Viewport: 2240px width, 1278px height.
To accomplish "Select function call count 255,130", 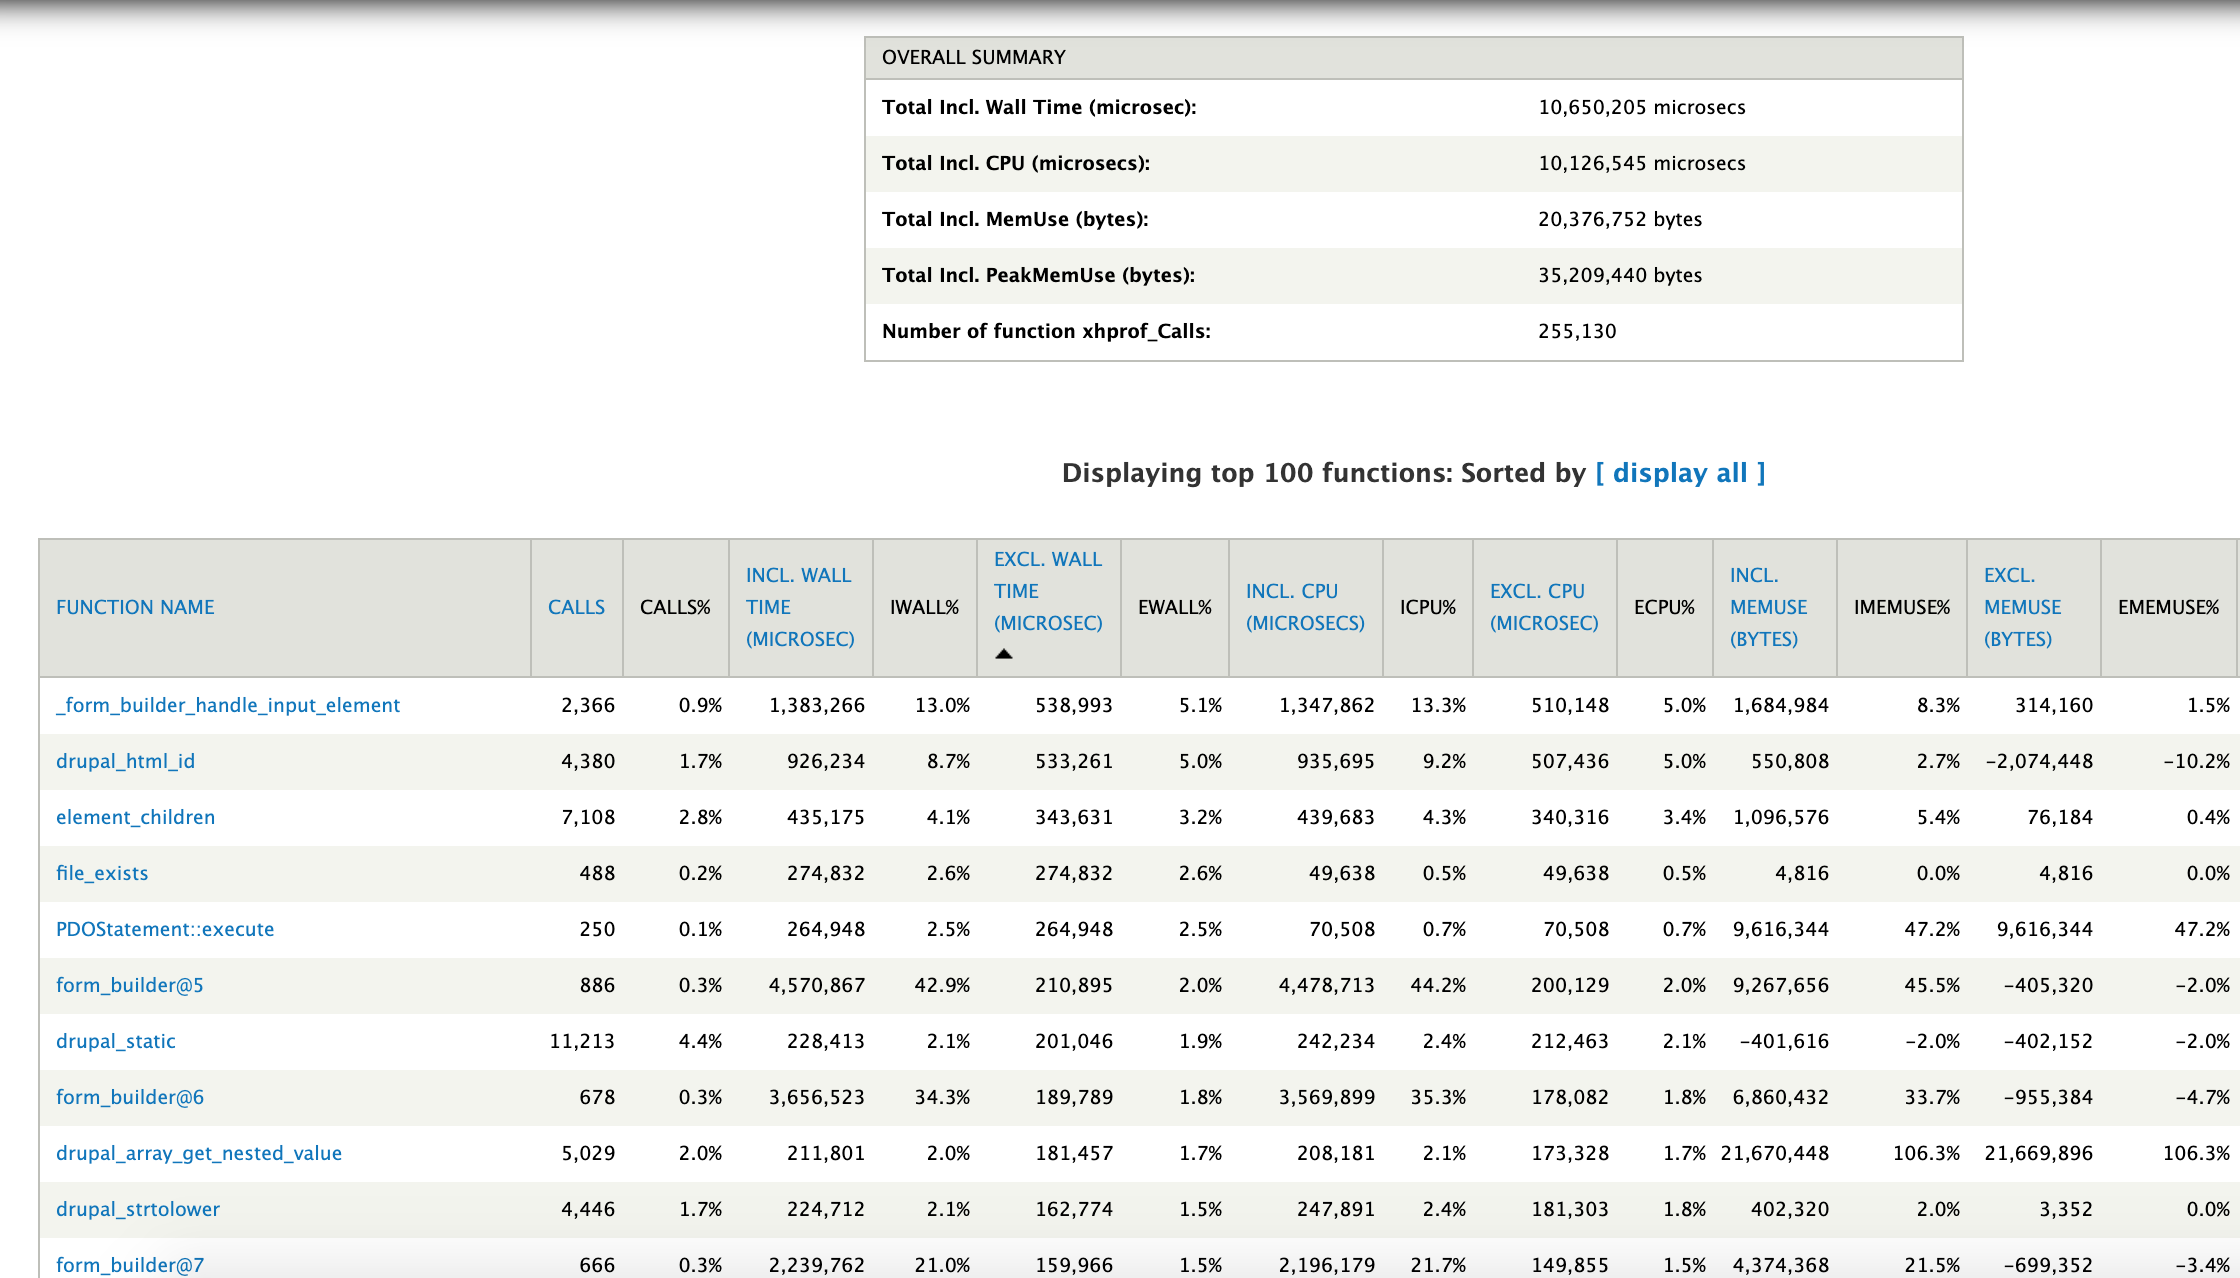I will 1577,331.
